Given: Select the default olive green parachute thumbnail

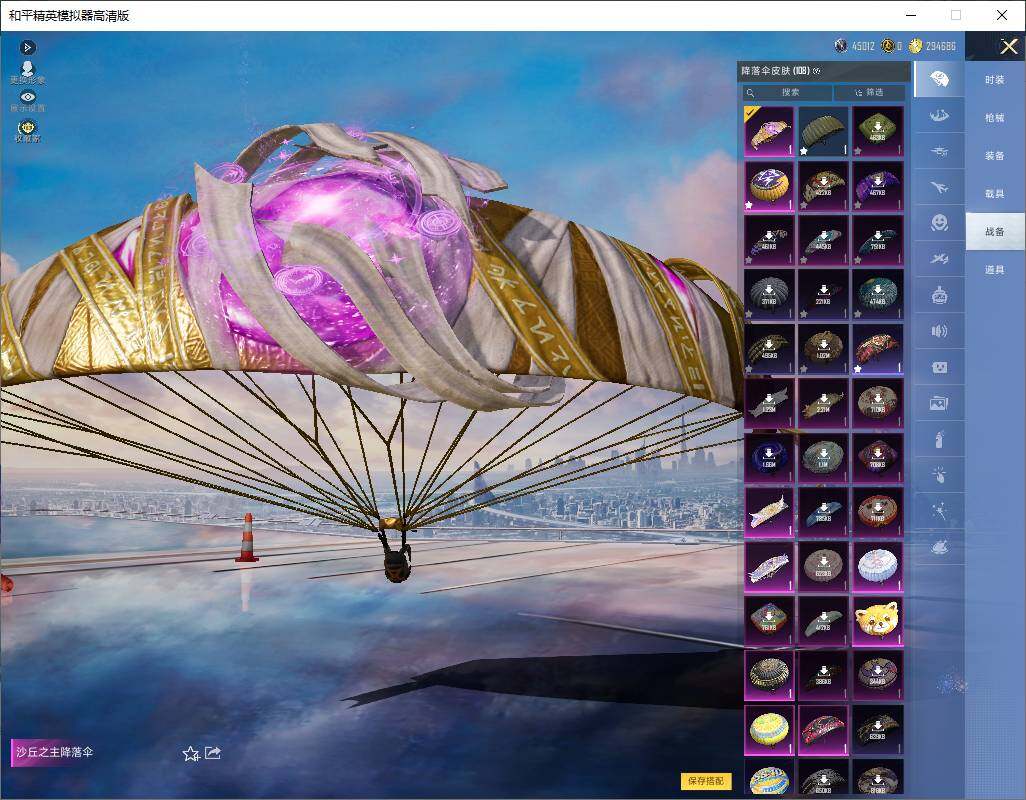Looking at the screenshot, I should pos(823,131).
